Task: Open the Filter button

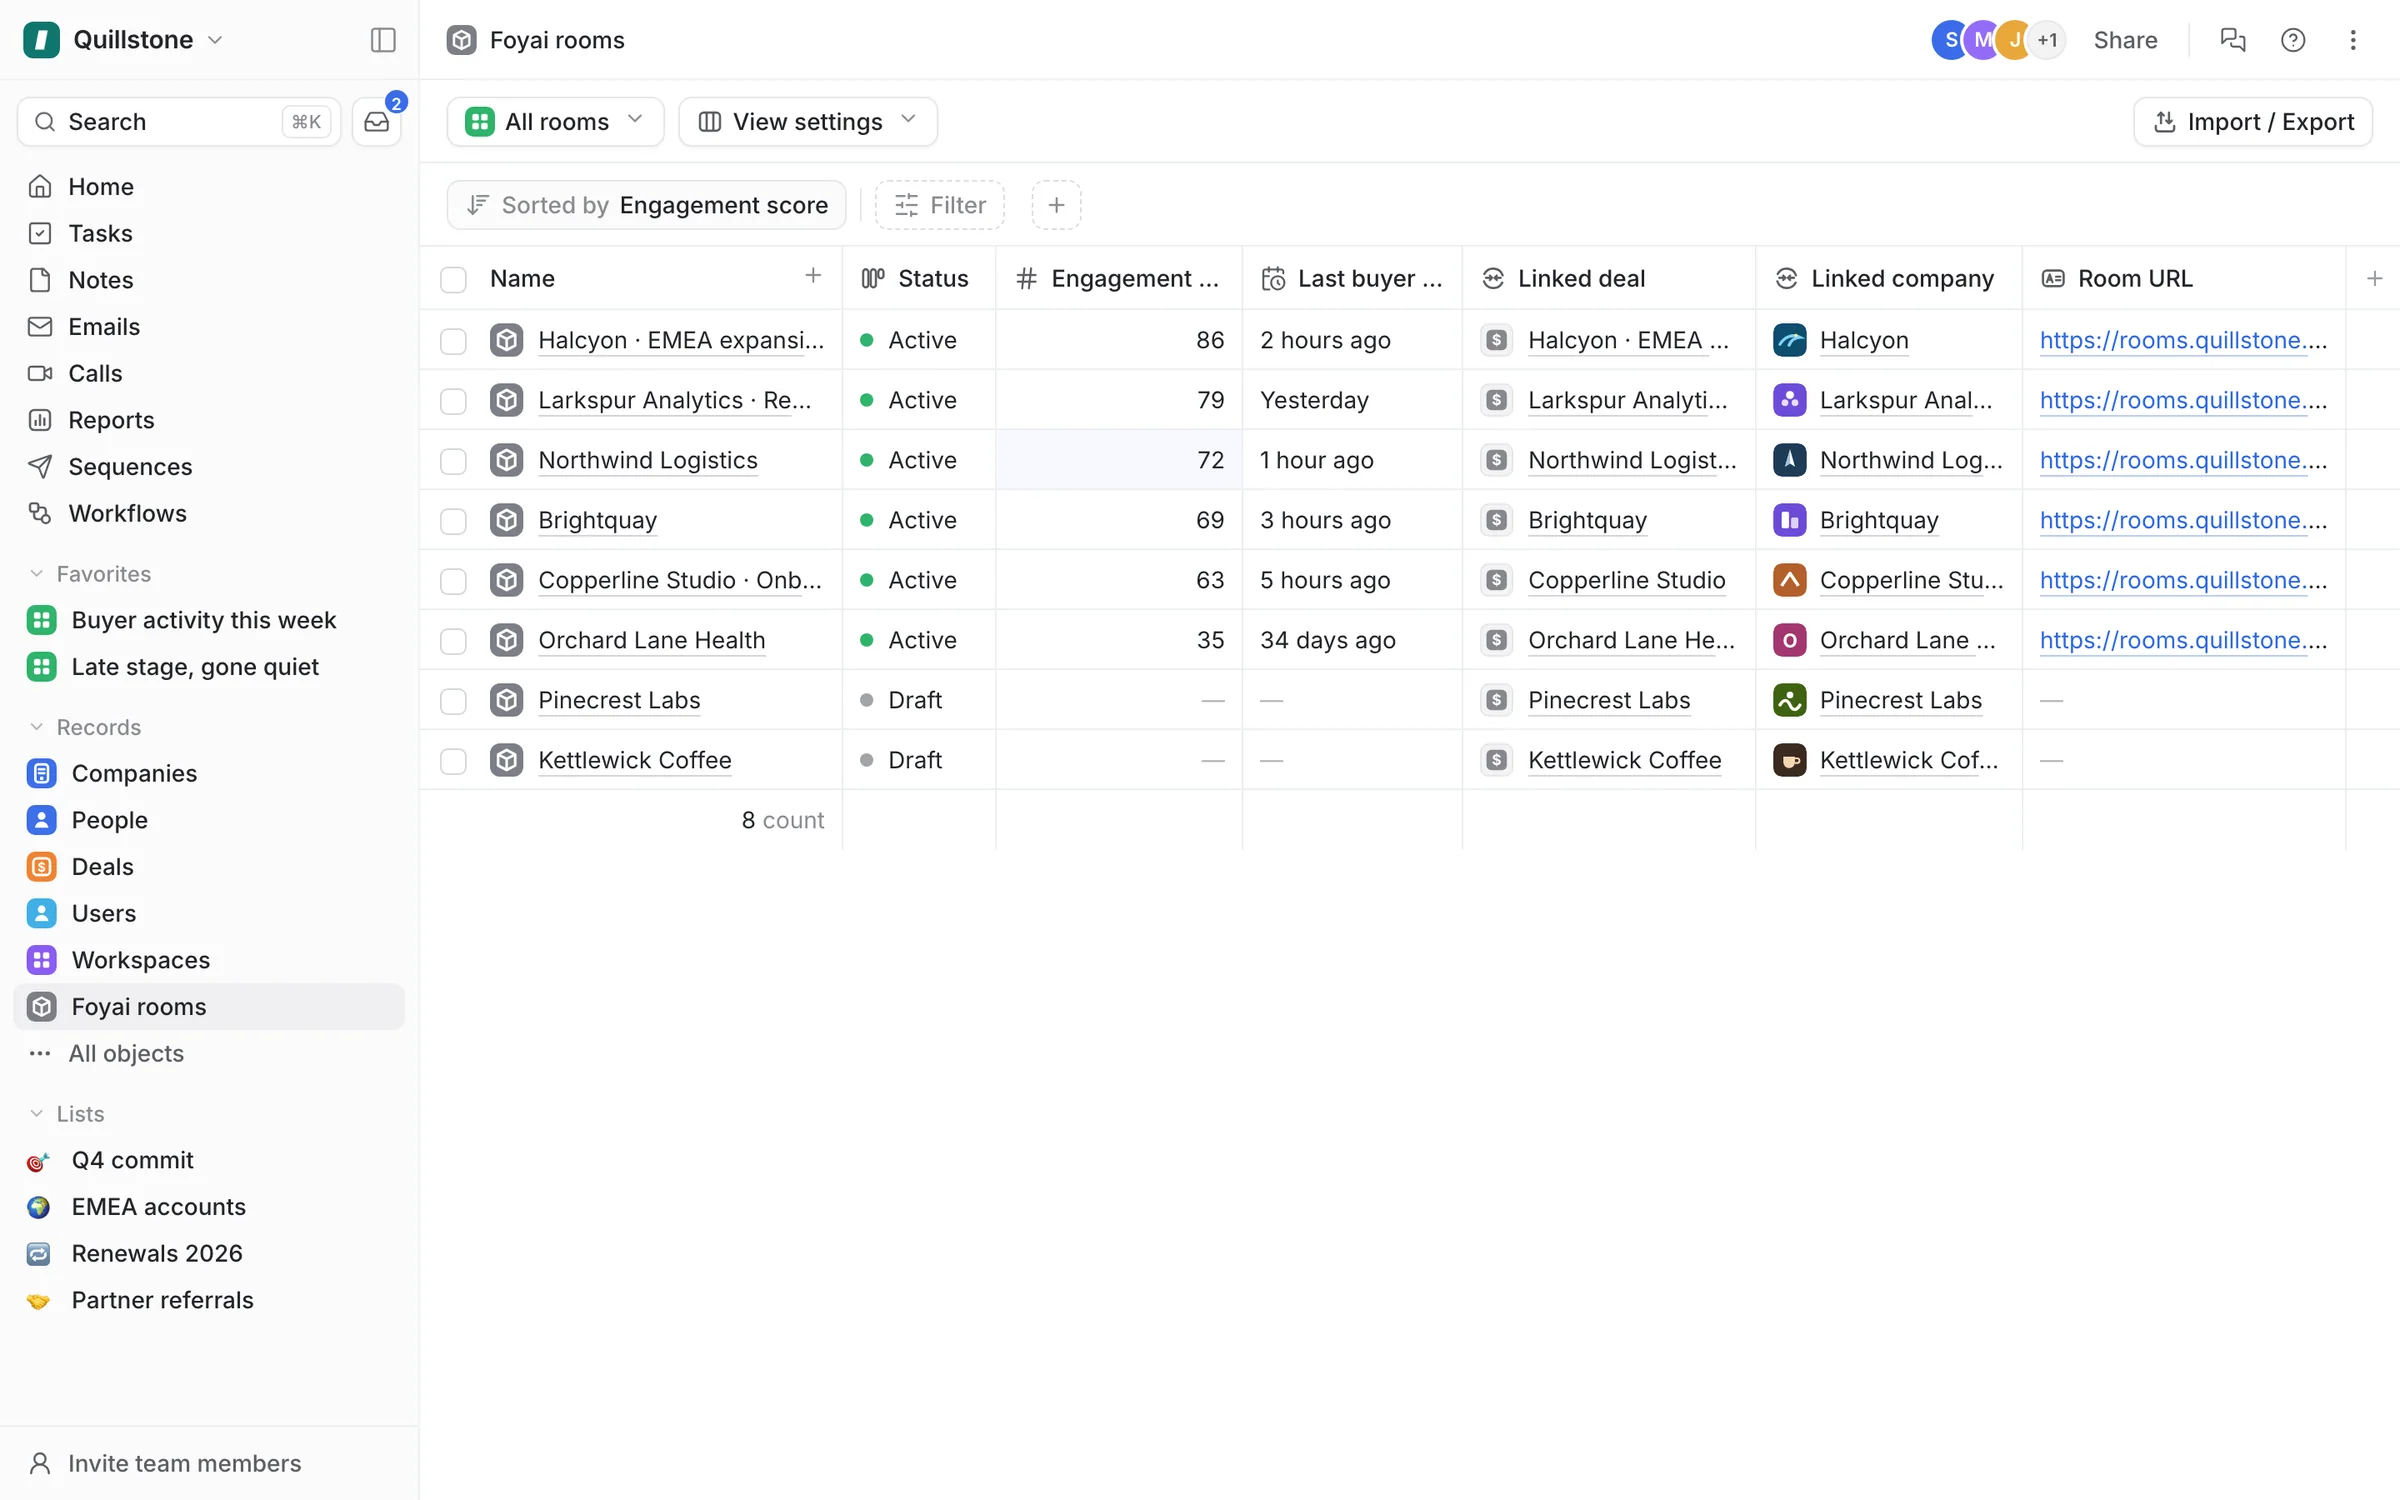Action: tap(939, 205)
